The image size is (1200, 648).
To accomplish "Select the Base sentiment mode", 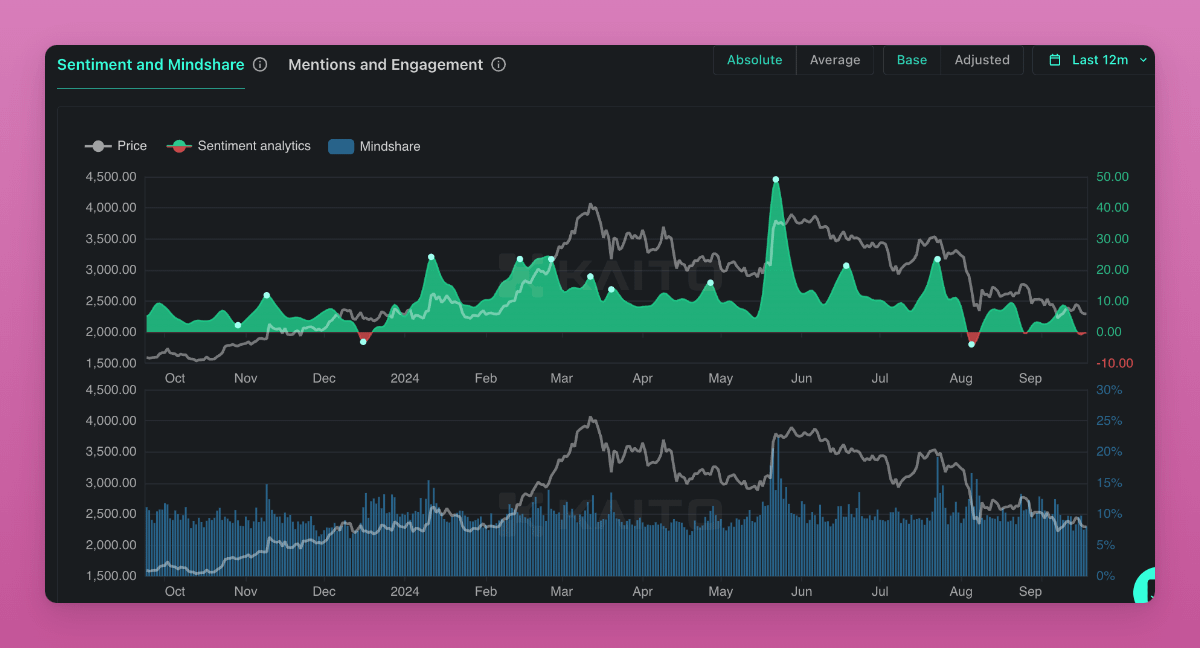I will pos(911,60).
